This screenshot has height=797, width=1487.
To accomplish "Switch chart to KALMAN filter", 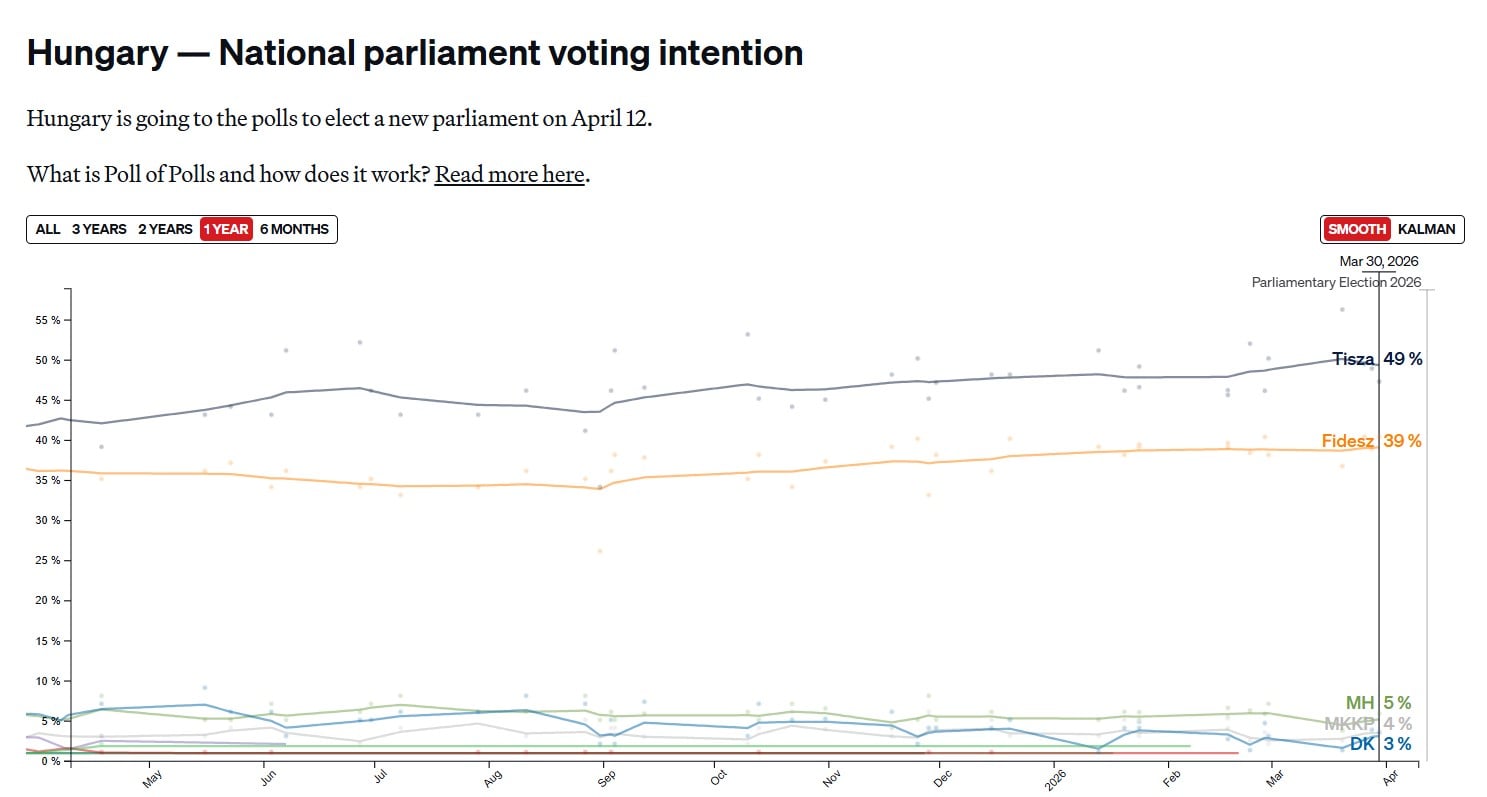I will pos(1426,229).
